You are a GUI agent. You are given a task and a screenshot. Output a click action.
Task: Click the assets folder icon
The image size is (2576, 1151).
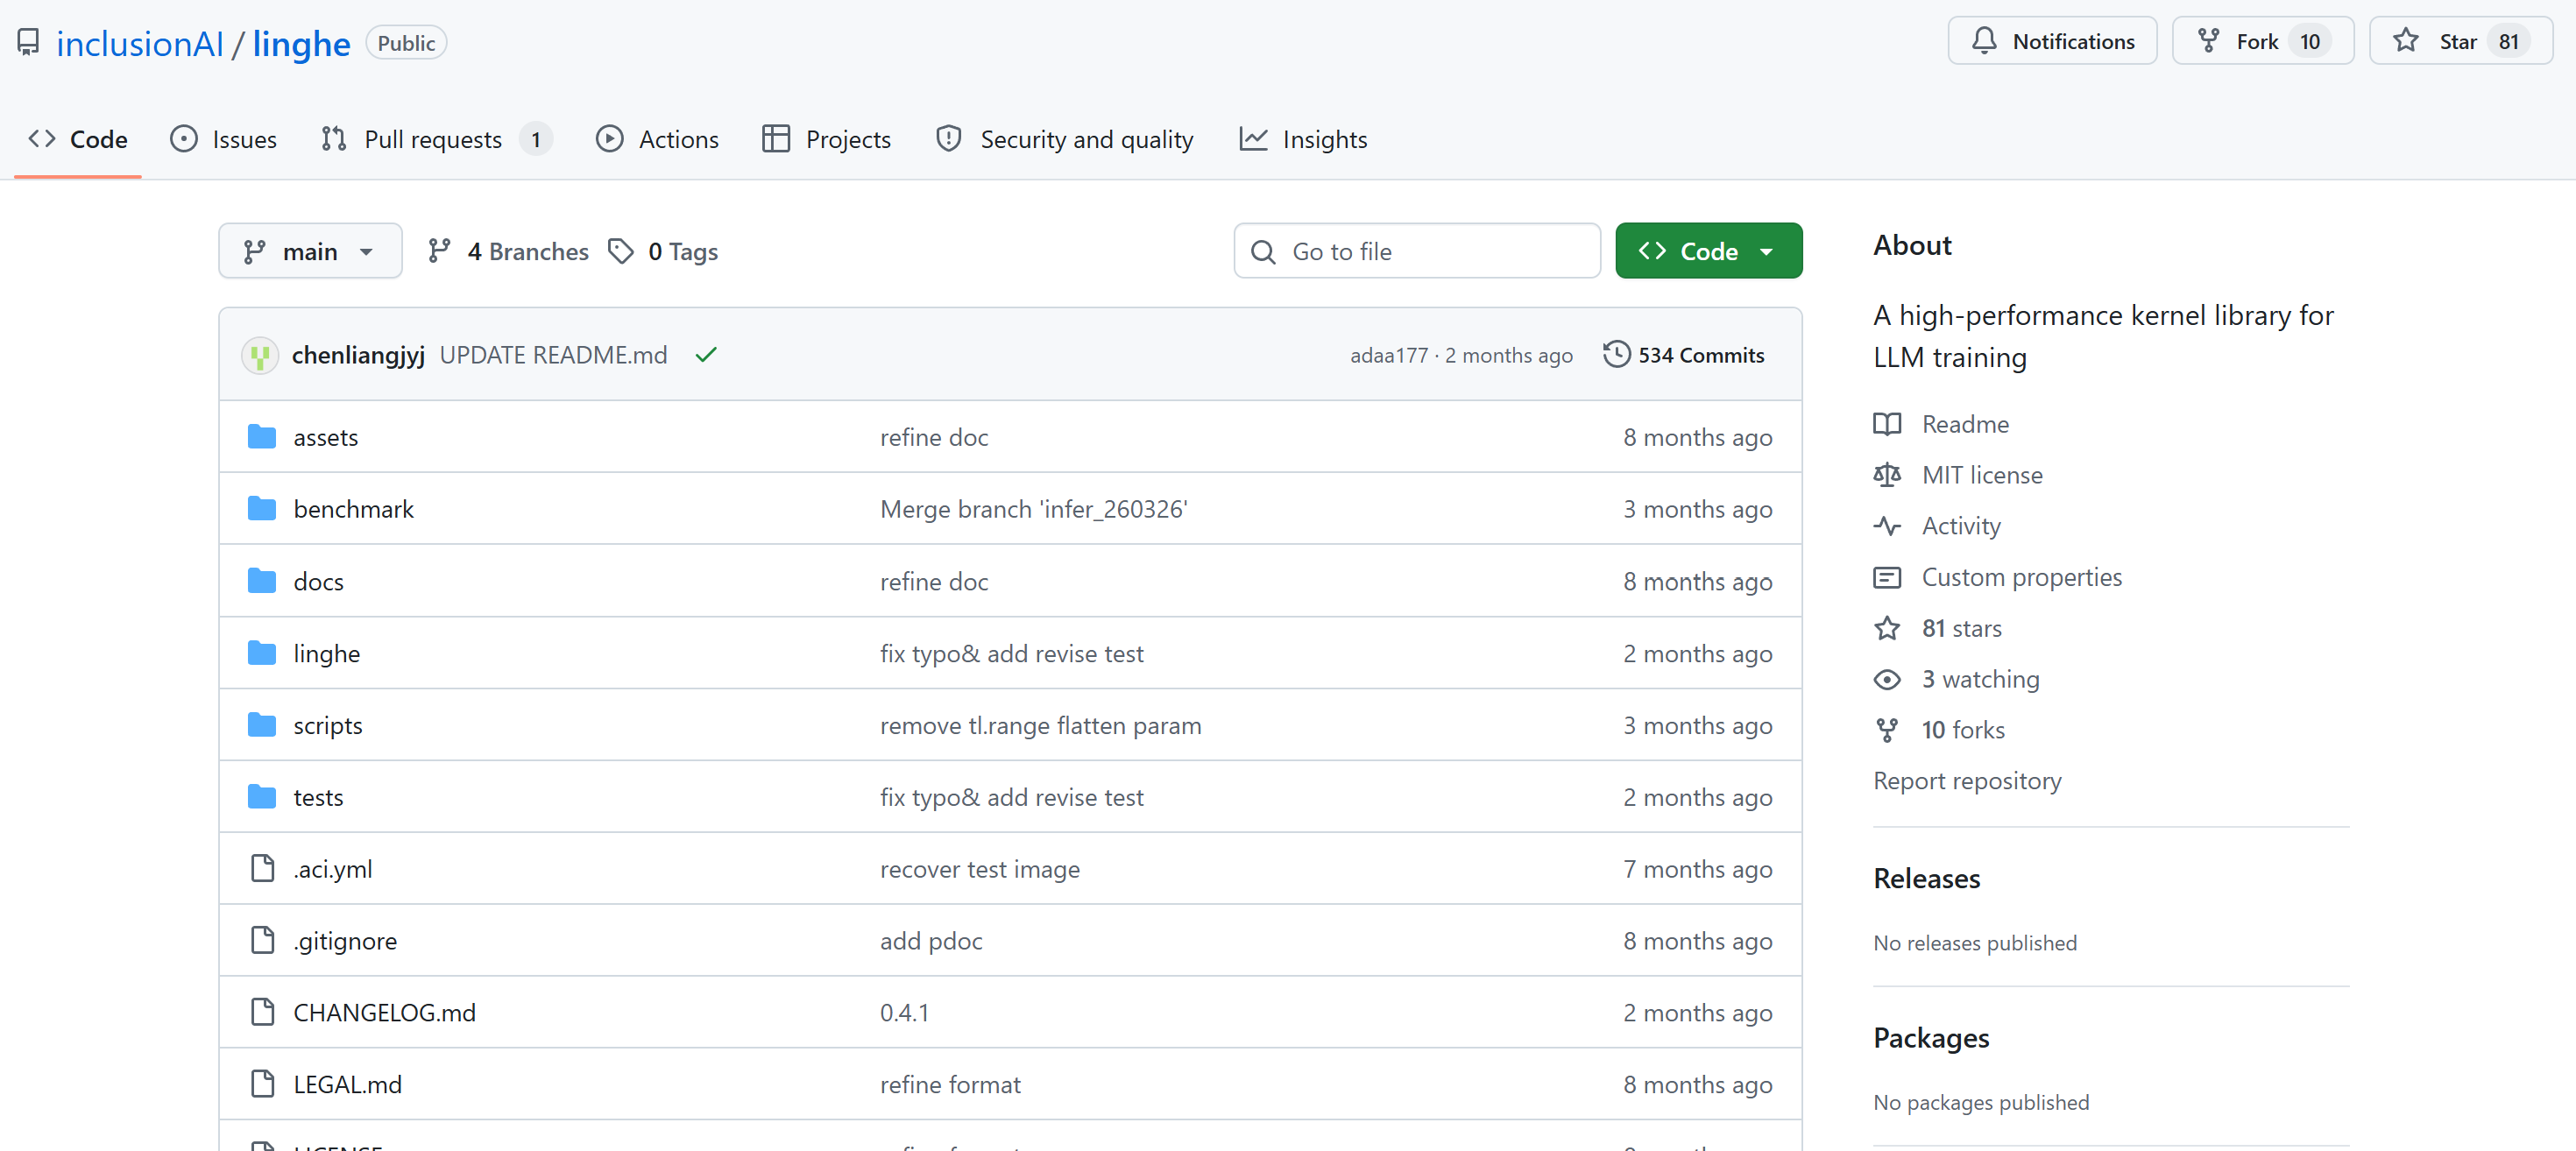point(262,437)
